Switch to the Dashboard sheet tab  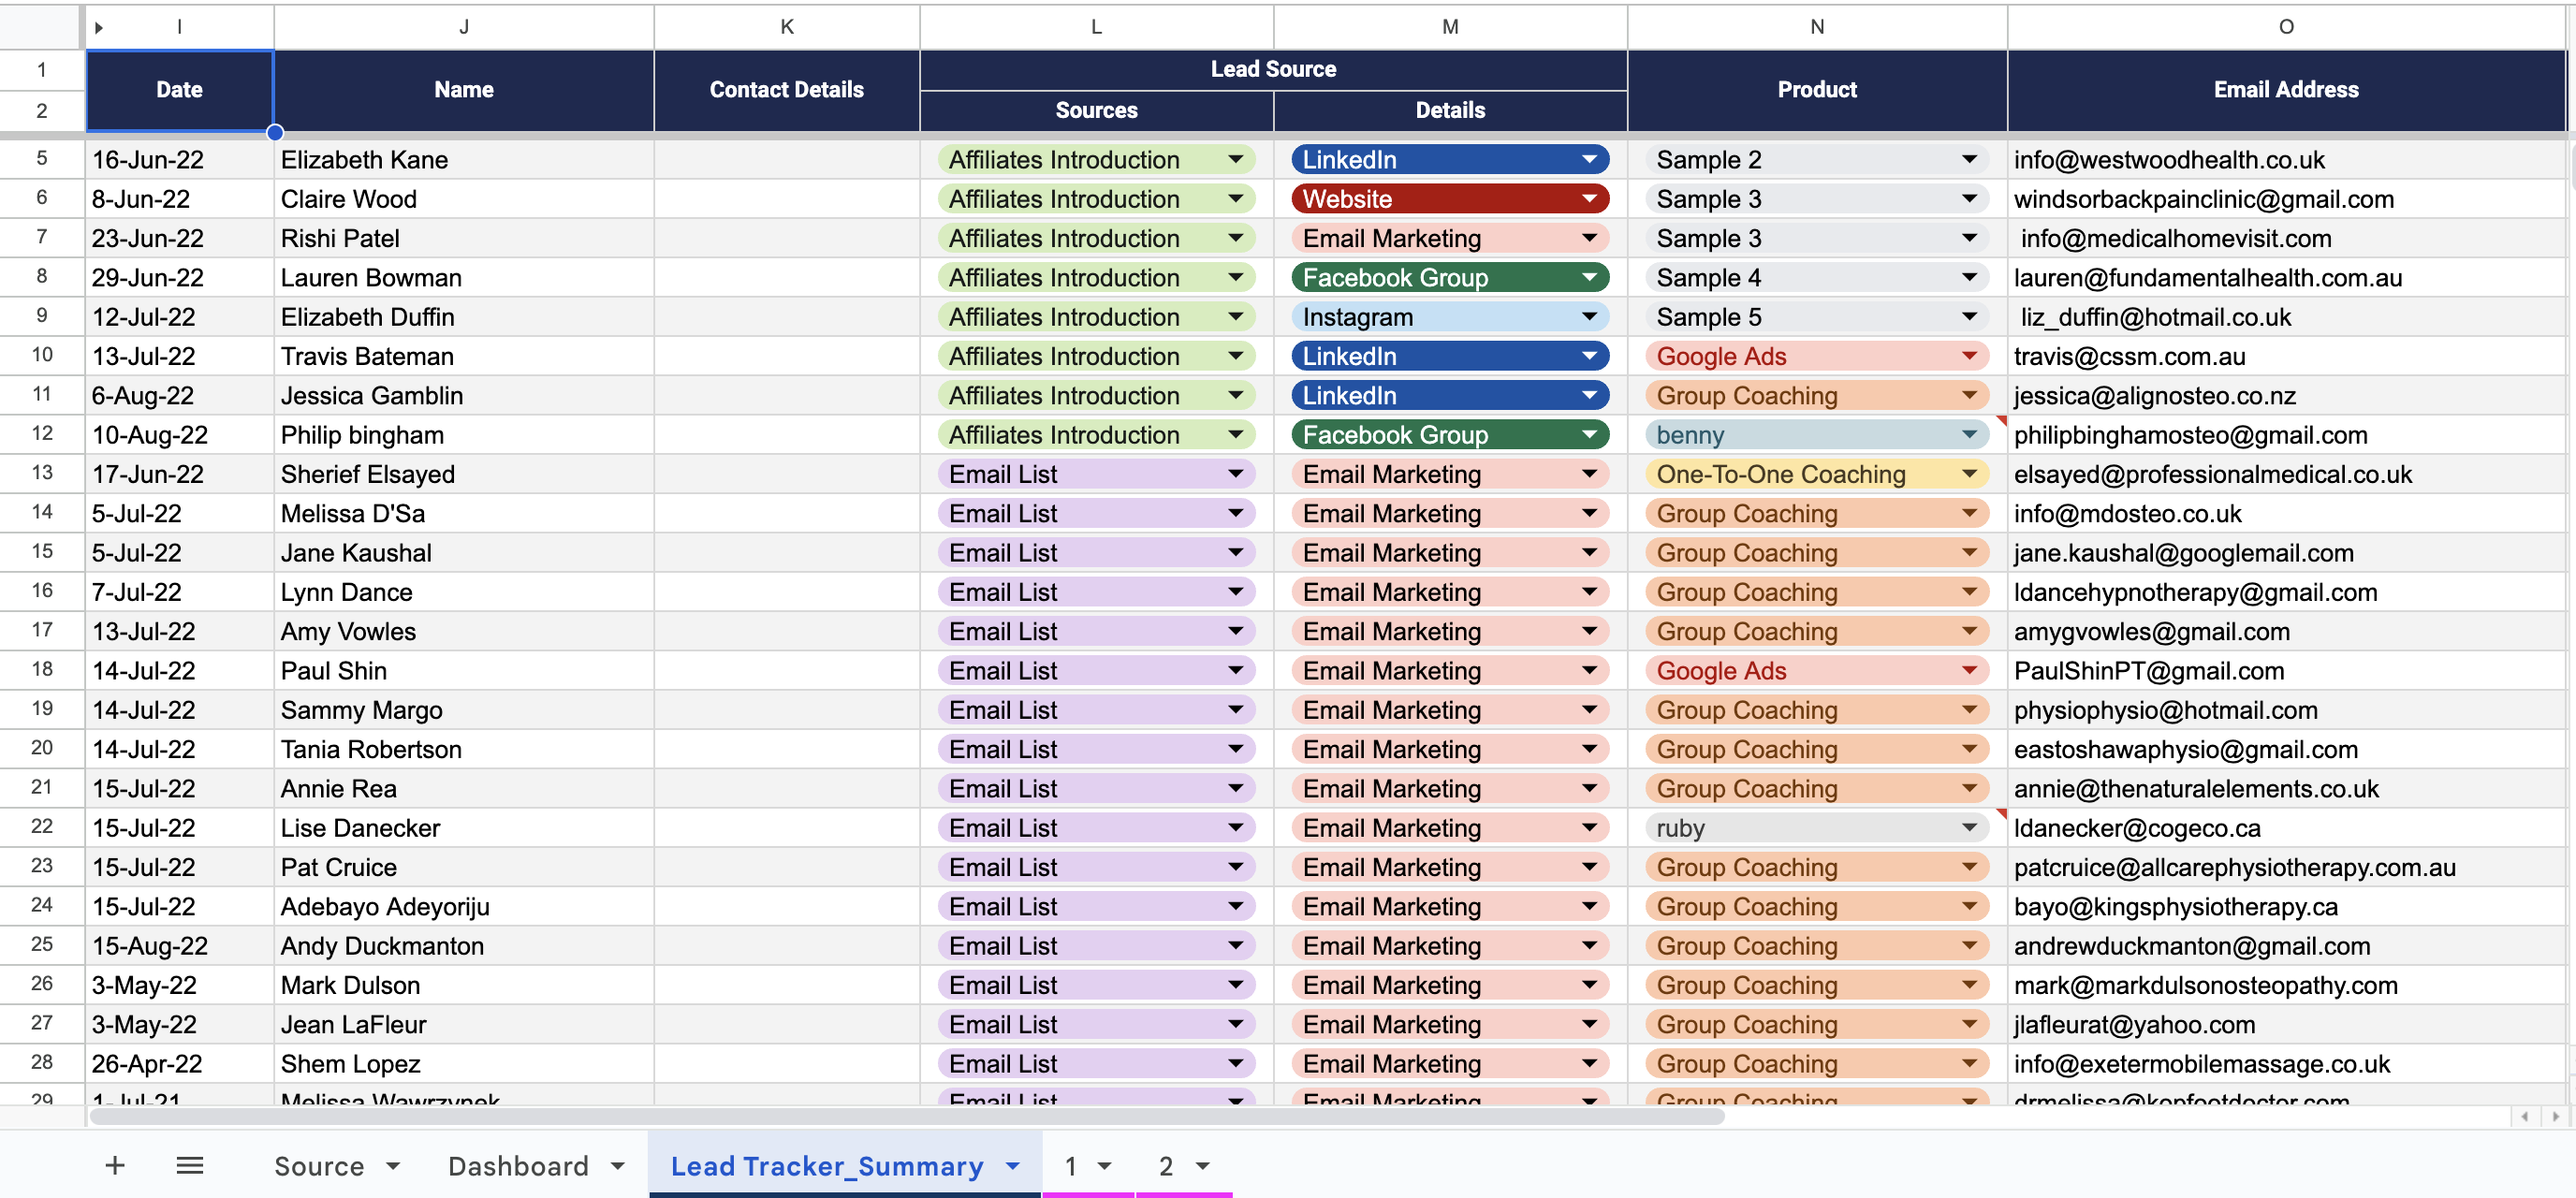click(518, 1167)
